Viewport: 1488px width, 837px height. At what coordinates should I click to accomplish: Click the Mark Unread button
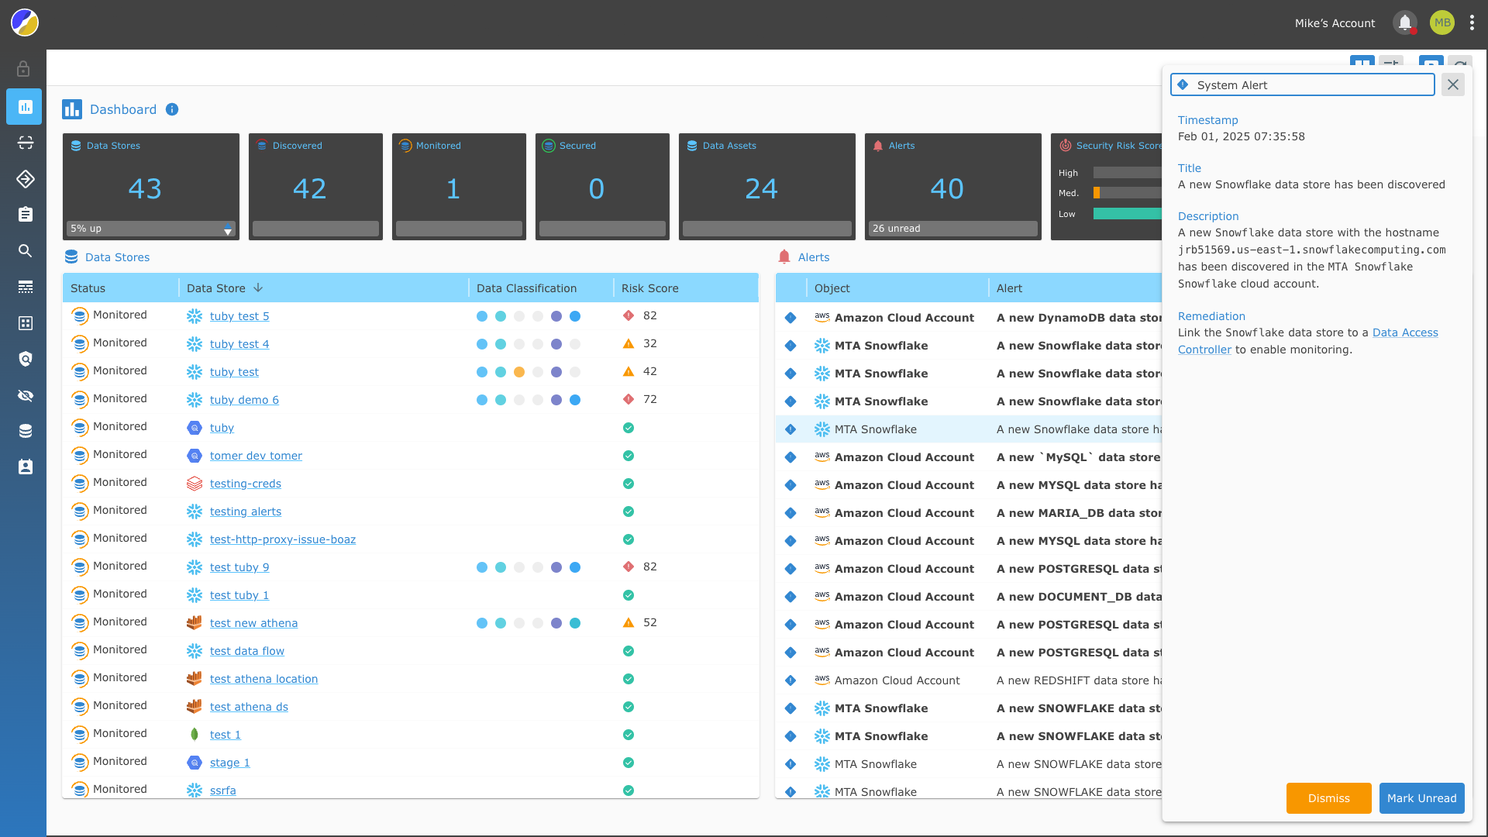click(1421, 798)
